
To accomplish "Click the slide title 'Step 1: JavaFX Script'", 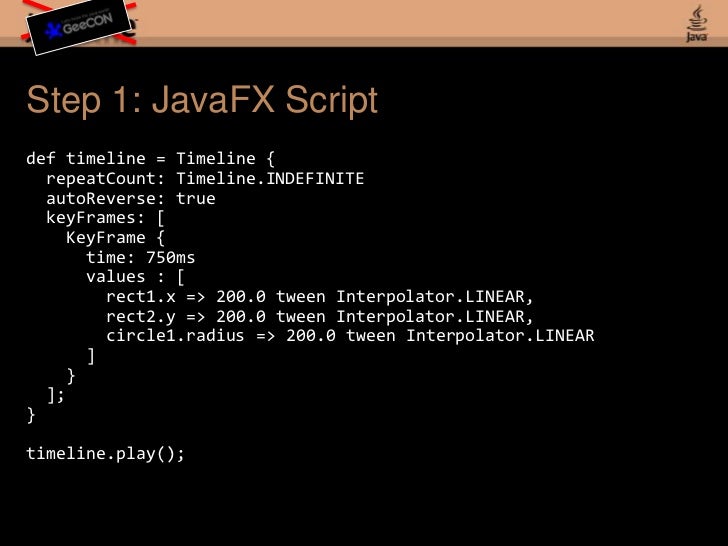I will pyautogui.click(x=202, y=99).
